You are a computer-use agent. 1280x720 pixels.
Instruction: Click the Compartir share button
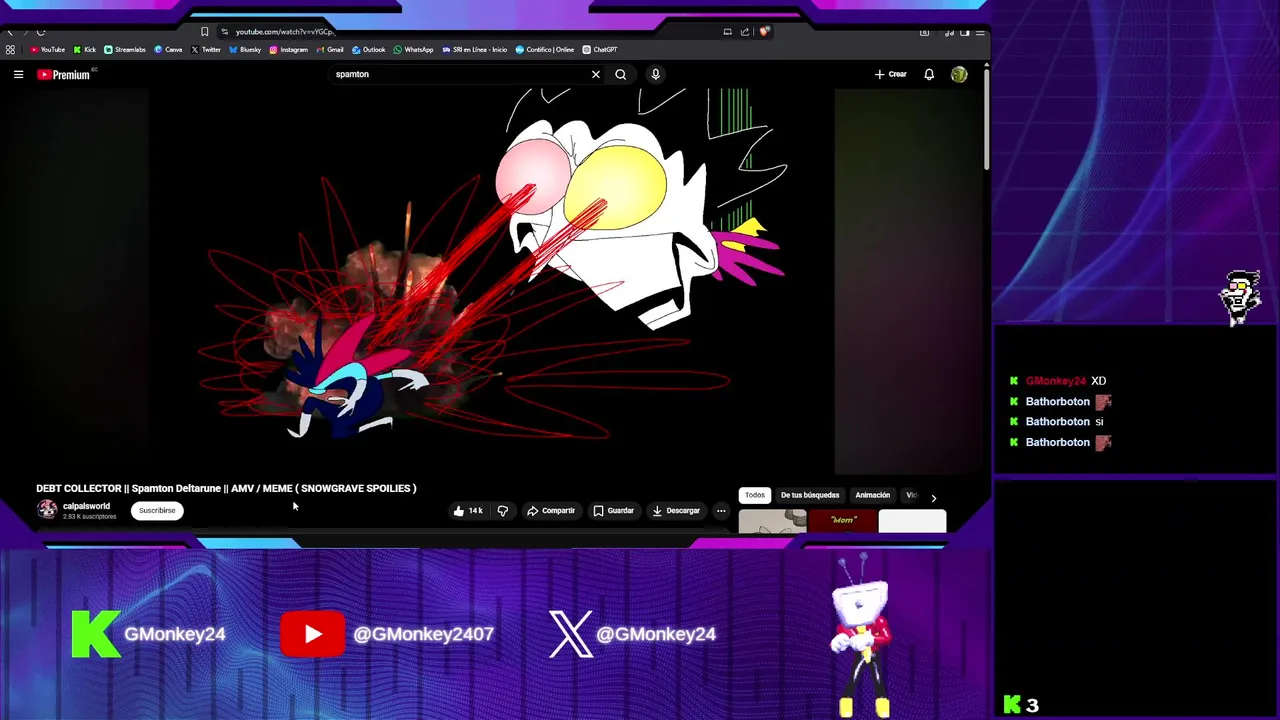[x=551, y=511]
